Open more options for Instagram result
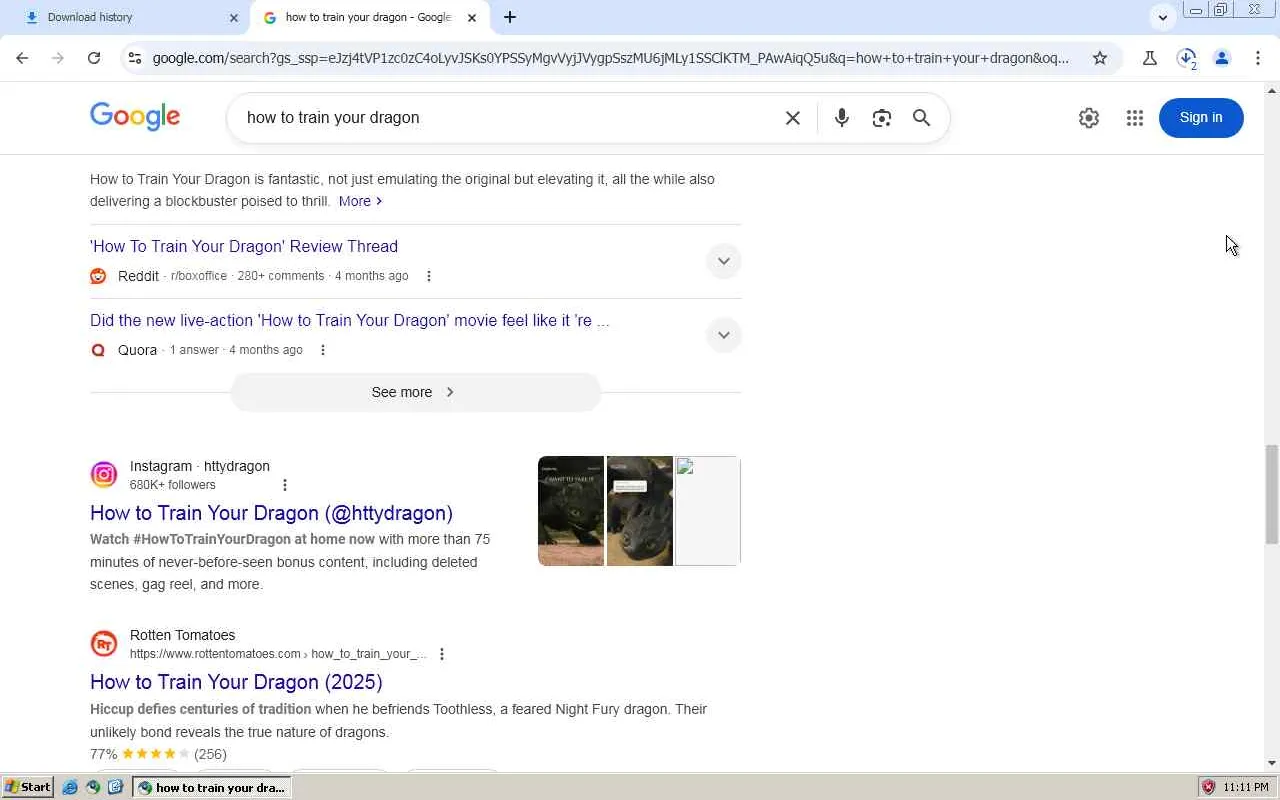The height and width of the screenshot is (800, 1280). [x=285, y=485]
